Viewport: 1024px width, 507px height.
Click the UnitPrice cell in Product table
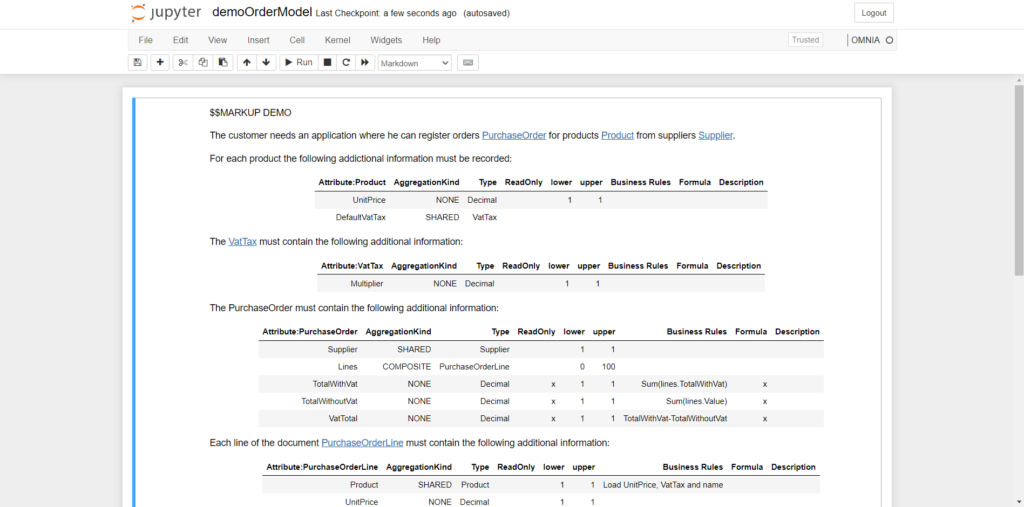coord(369,200)
